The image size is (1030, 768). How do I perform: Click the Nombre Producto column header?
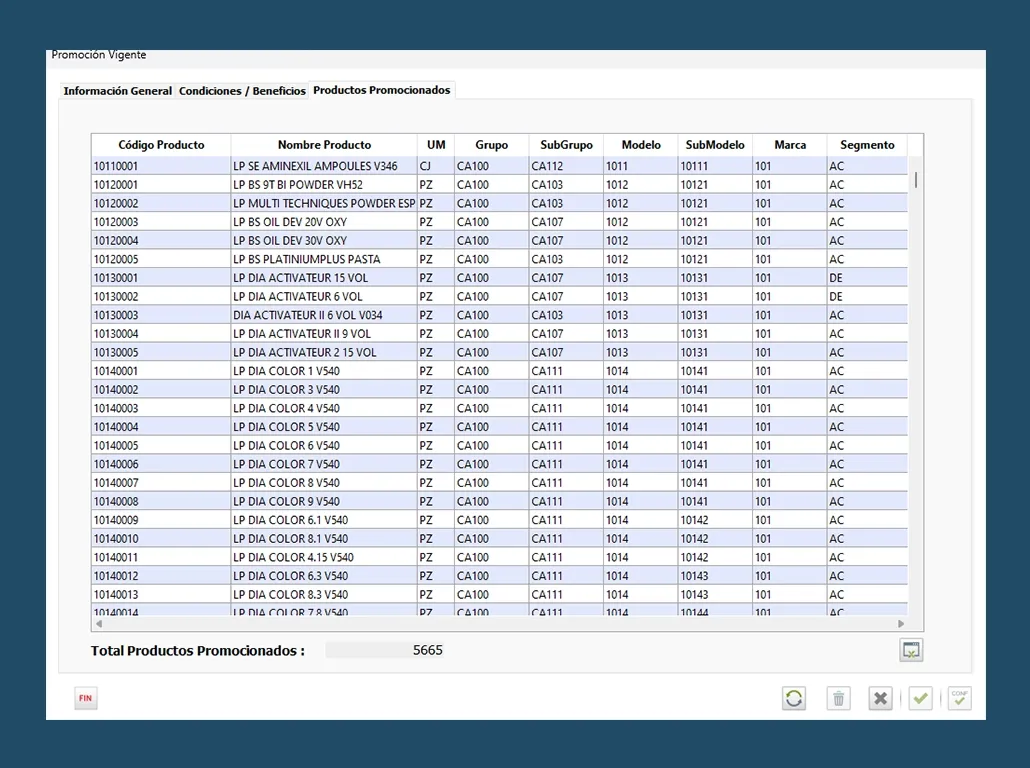(x=324, y=145)
